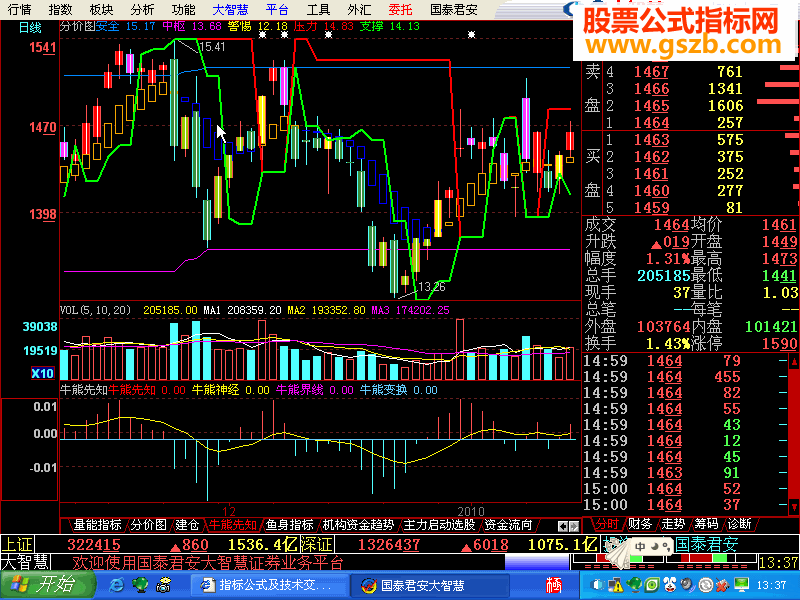Click the trade list scroll-down arrow
The height and width of the screenshot is (600, 800).
[794, 507]
